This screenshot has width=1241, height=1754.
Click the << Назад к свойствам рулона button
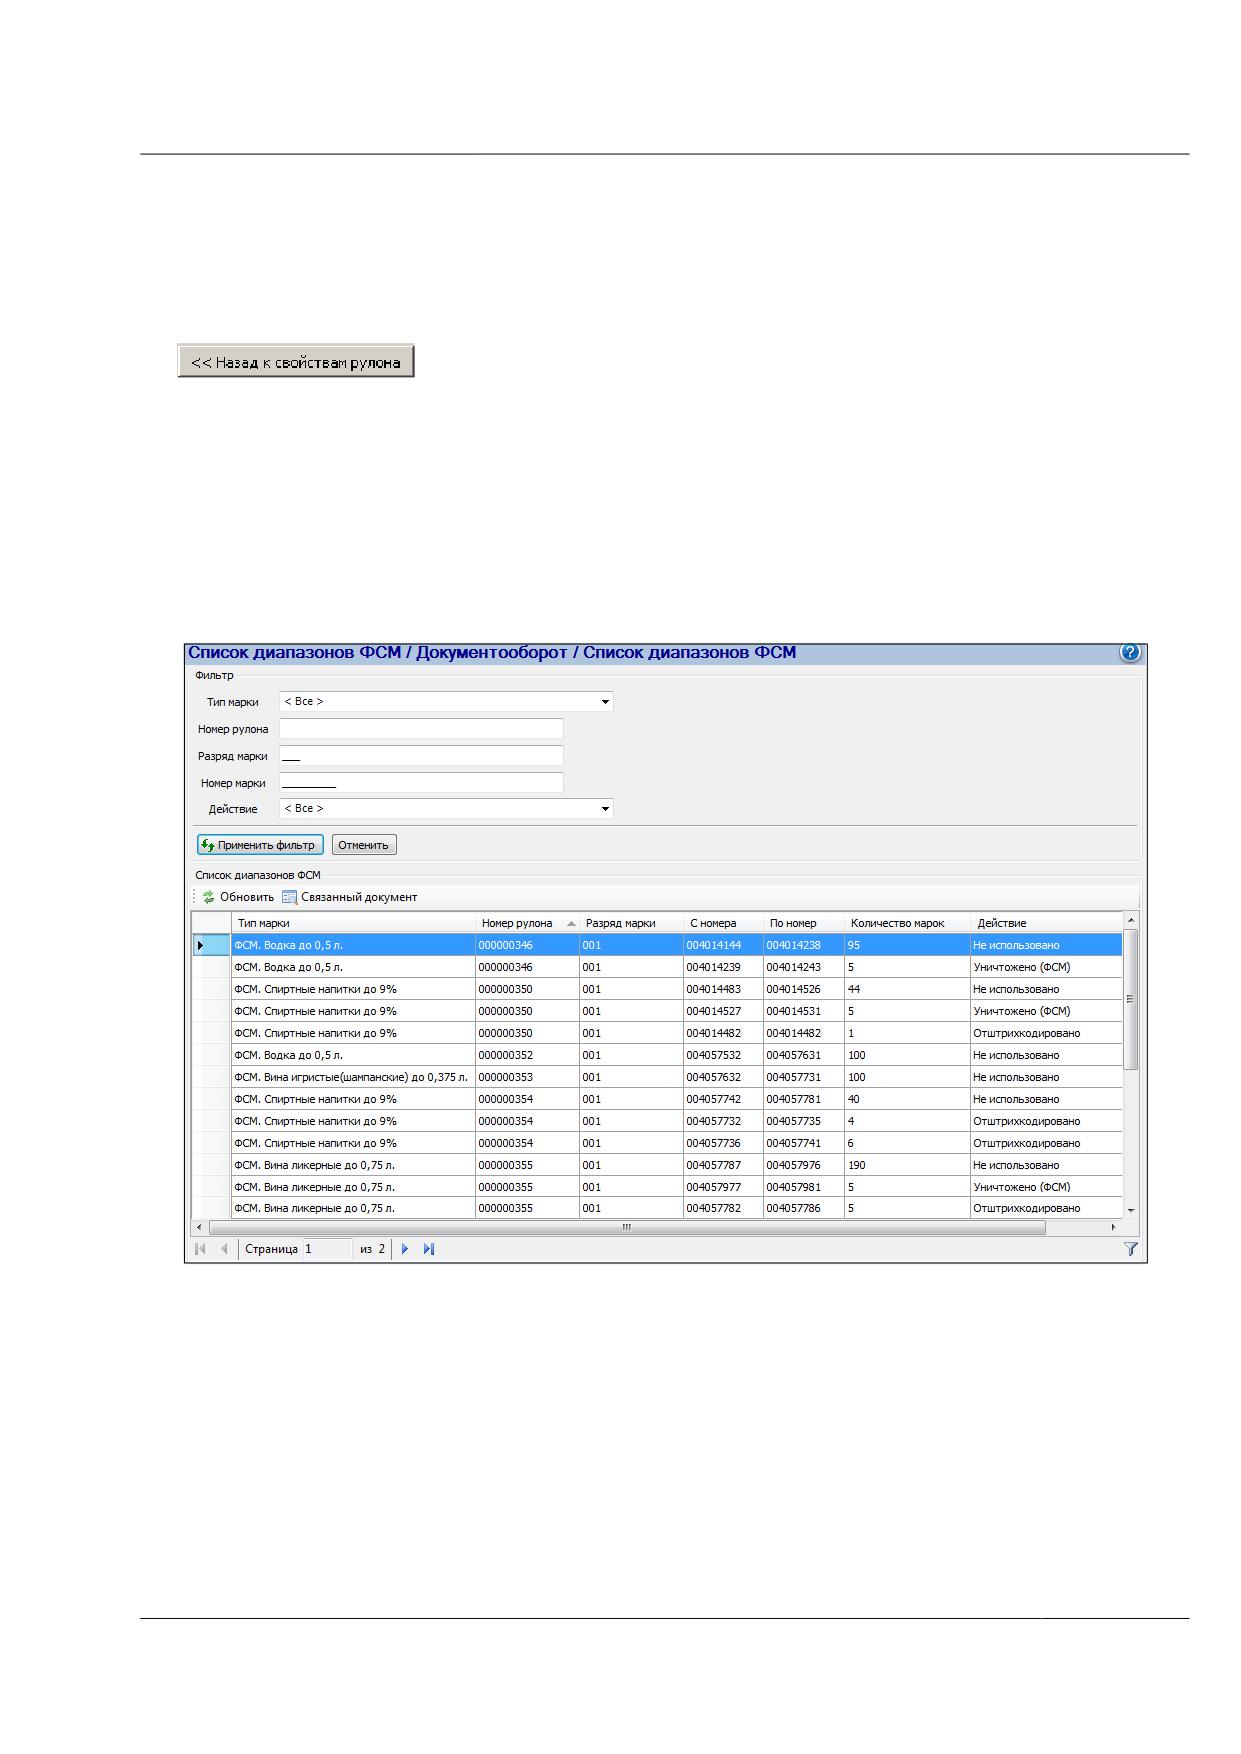pos(296,362)
